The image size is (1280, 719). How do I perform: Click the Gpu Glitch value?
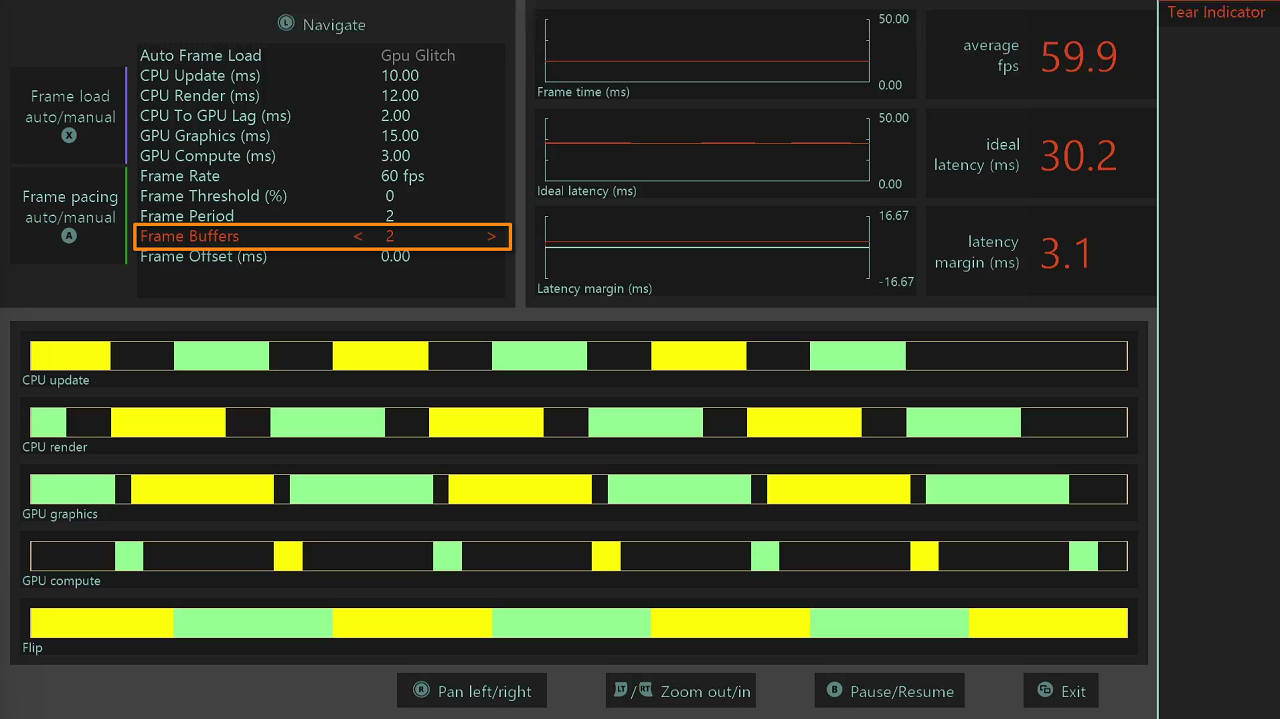click(418, 55)
